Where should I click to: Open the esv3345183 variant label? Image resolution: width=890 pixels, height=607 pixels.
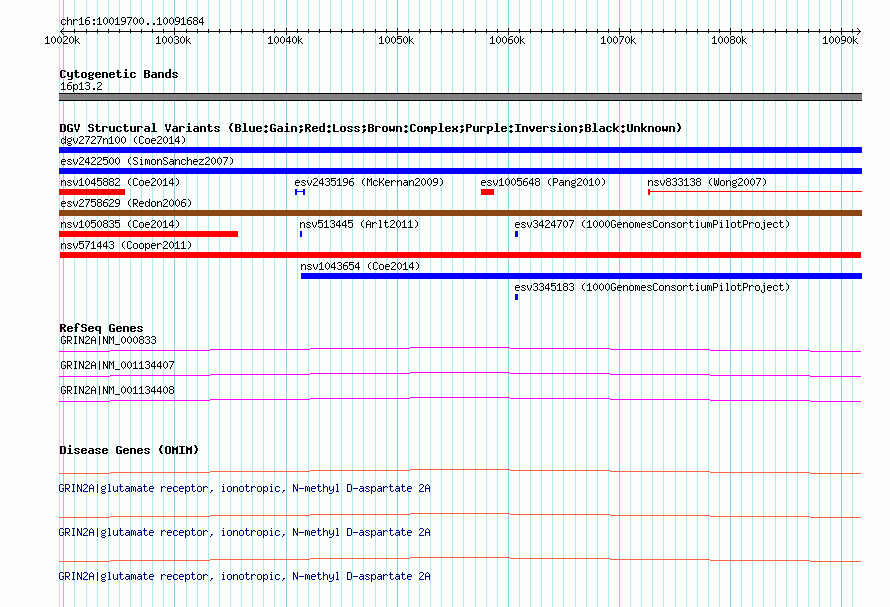tap(652, 287)
